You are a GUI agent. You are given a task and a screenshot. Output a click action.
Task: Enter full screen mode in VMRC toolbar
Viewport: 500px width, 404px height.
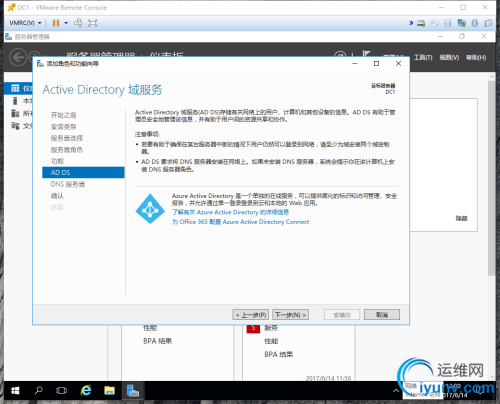[92, 23]
